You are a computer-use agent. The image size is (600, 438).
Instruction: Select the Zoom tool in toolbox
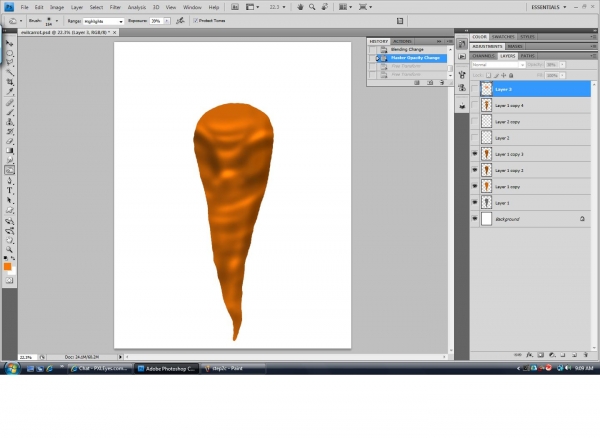tap(10, 249)
